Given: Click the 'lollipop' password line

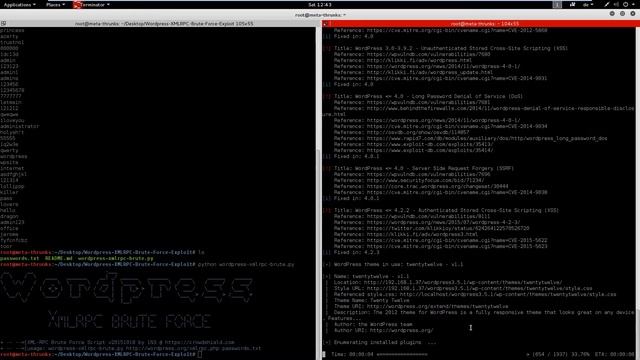Looking at the screenshot, I should pos(12,186).
